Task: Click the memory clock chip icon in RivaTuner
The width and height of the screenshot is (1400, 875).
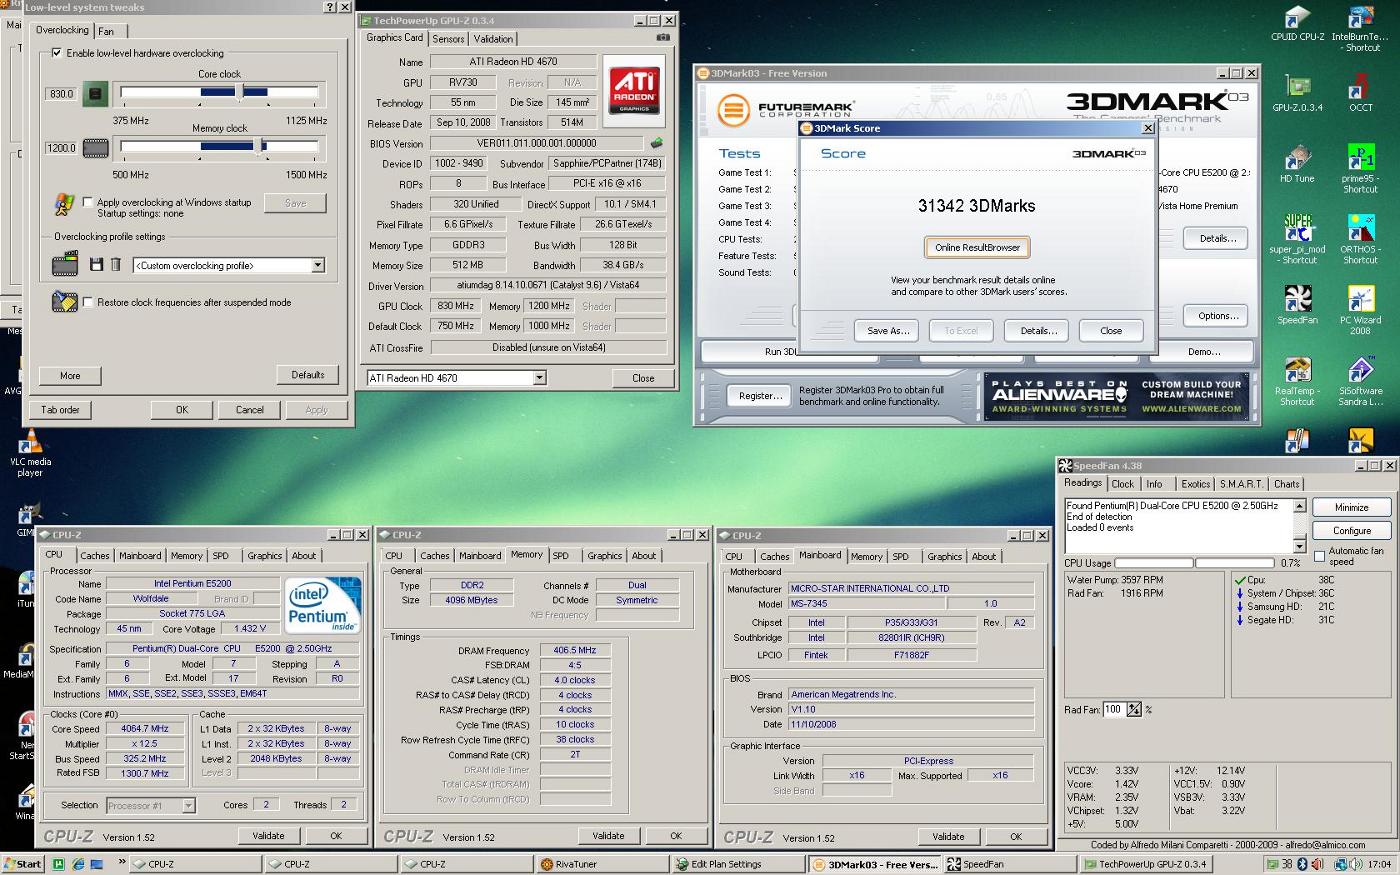Action: [x=95, y=148]
